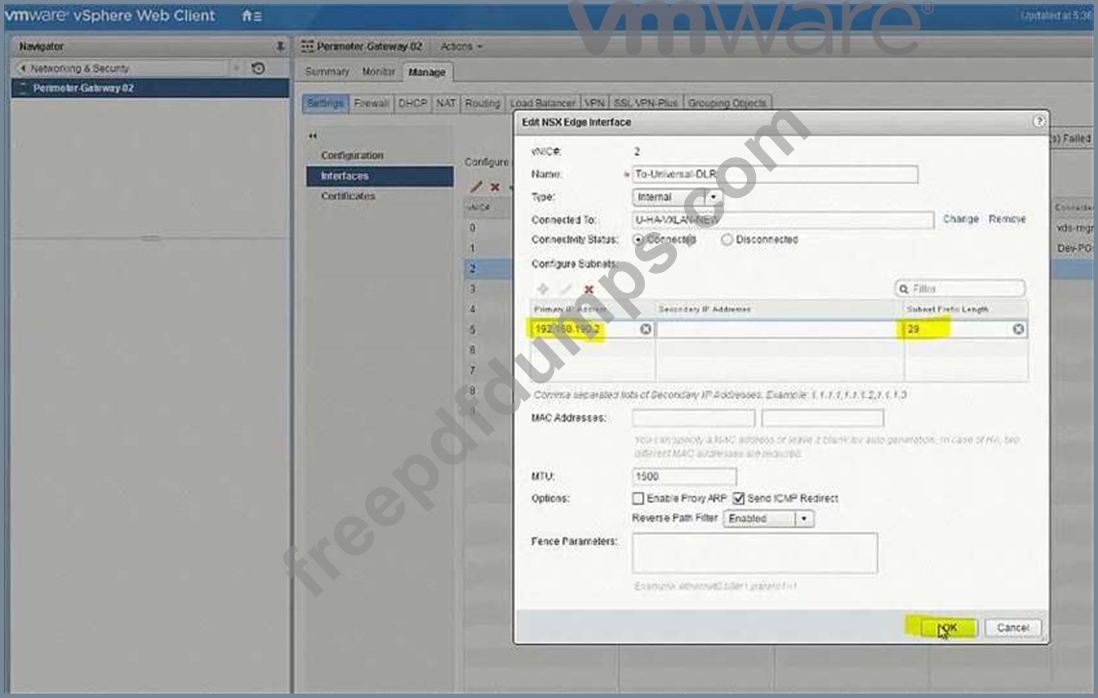Click the Primary IP Address column header

click(592, 309)
